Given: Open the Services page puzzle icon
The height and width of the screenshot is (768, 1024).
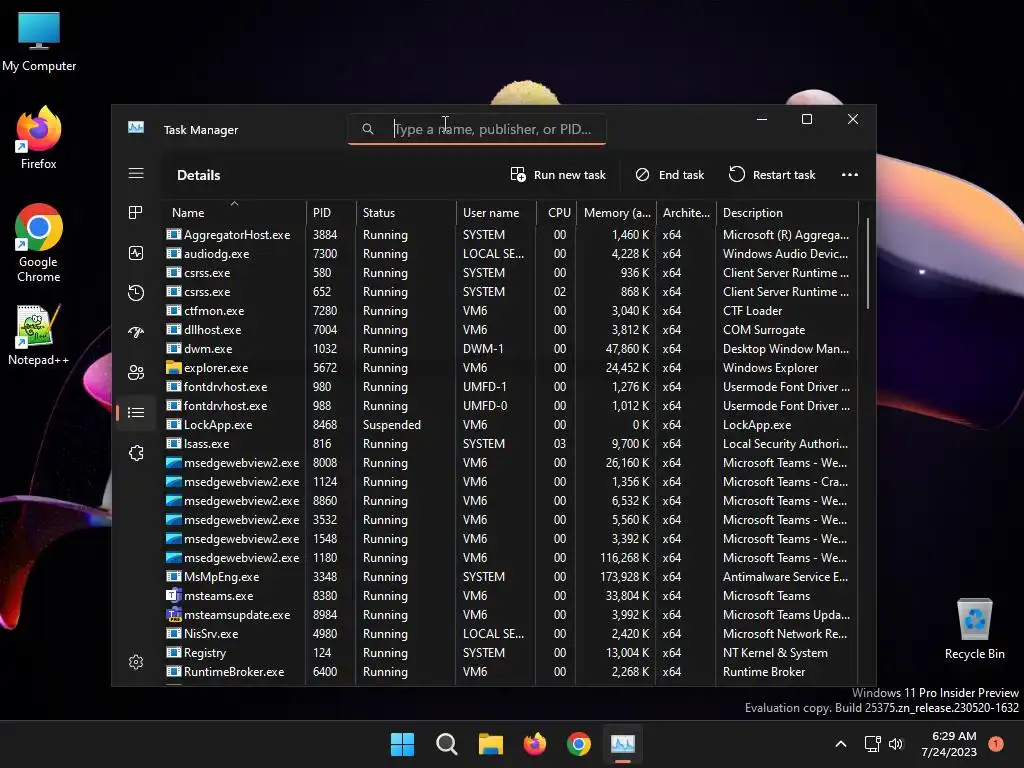Looking at the screenshot, I should (x=136, y=453).
